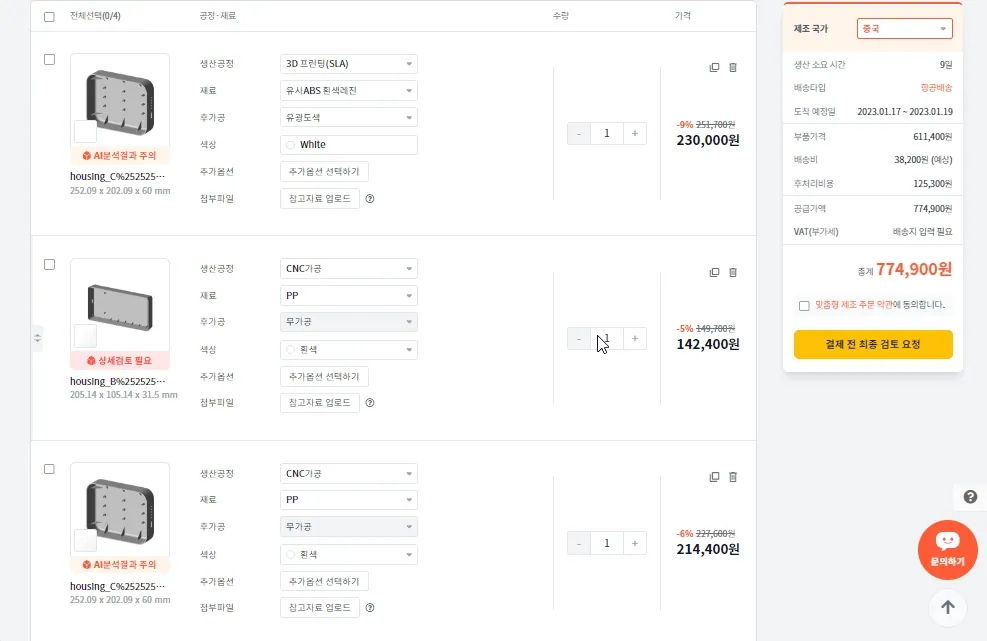The height and width of the screenshot is (641, 987).
Task: Increase quantity of 230,000원 item
Action: tap(634, 133)
